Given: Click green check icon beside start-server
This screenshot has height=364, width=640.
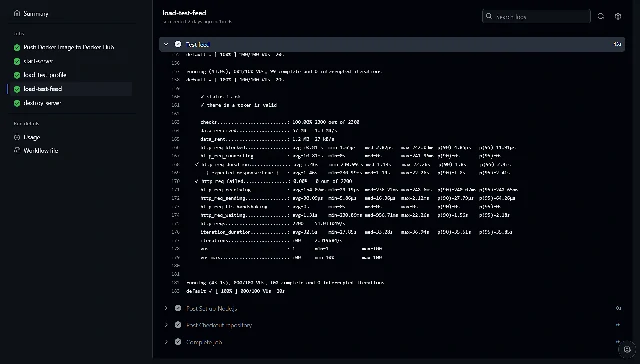Looking at the screenshot, I should pos(17,61).
